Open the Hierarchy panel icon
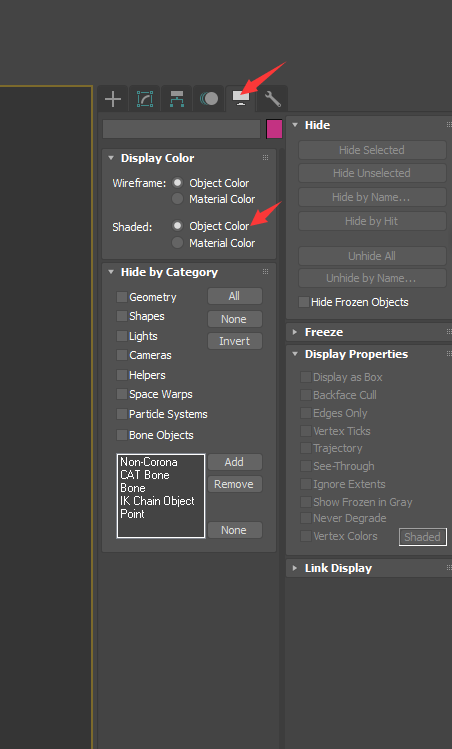Screen dimensions: 452x749 coord(177,99)
